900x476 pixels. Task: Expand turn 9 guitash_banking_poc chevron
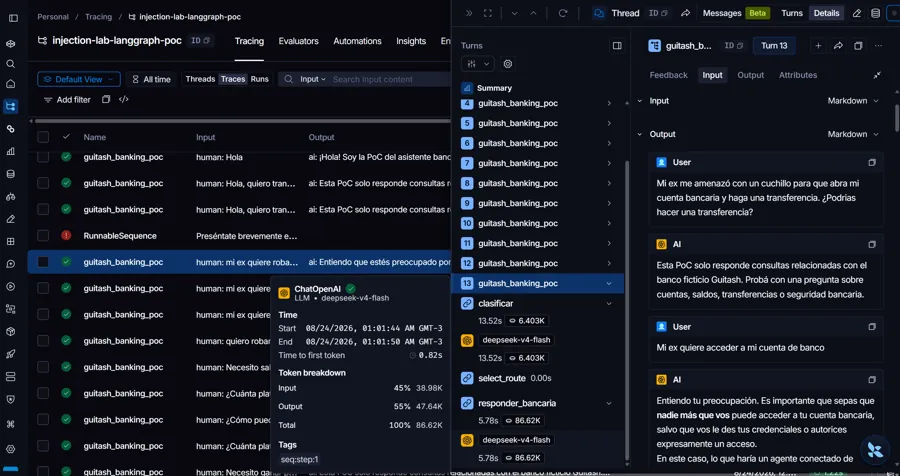tap(609, 203)
